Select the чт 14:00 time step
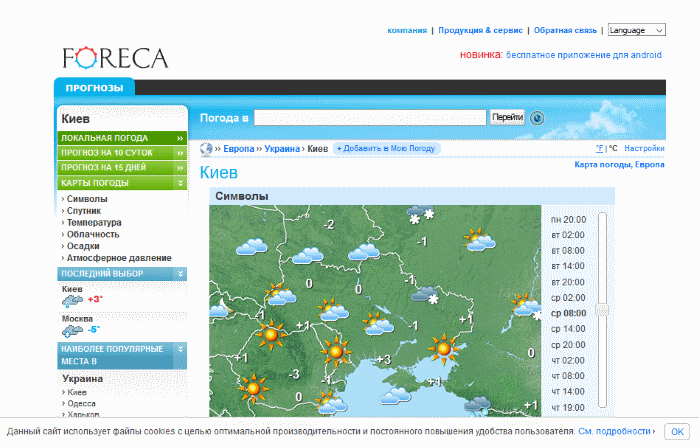Screen dimensions: 700x447 (568, 391)
